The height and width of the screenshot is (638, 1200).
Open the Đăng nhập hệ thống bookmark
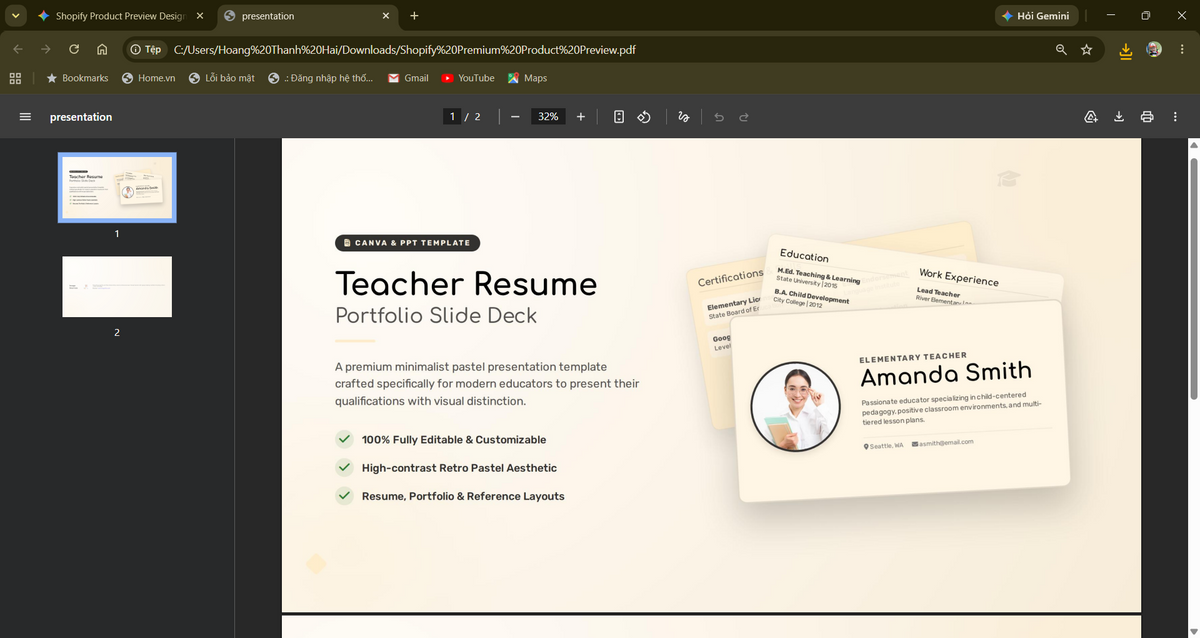(x=321, y=78)
